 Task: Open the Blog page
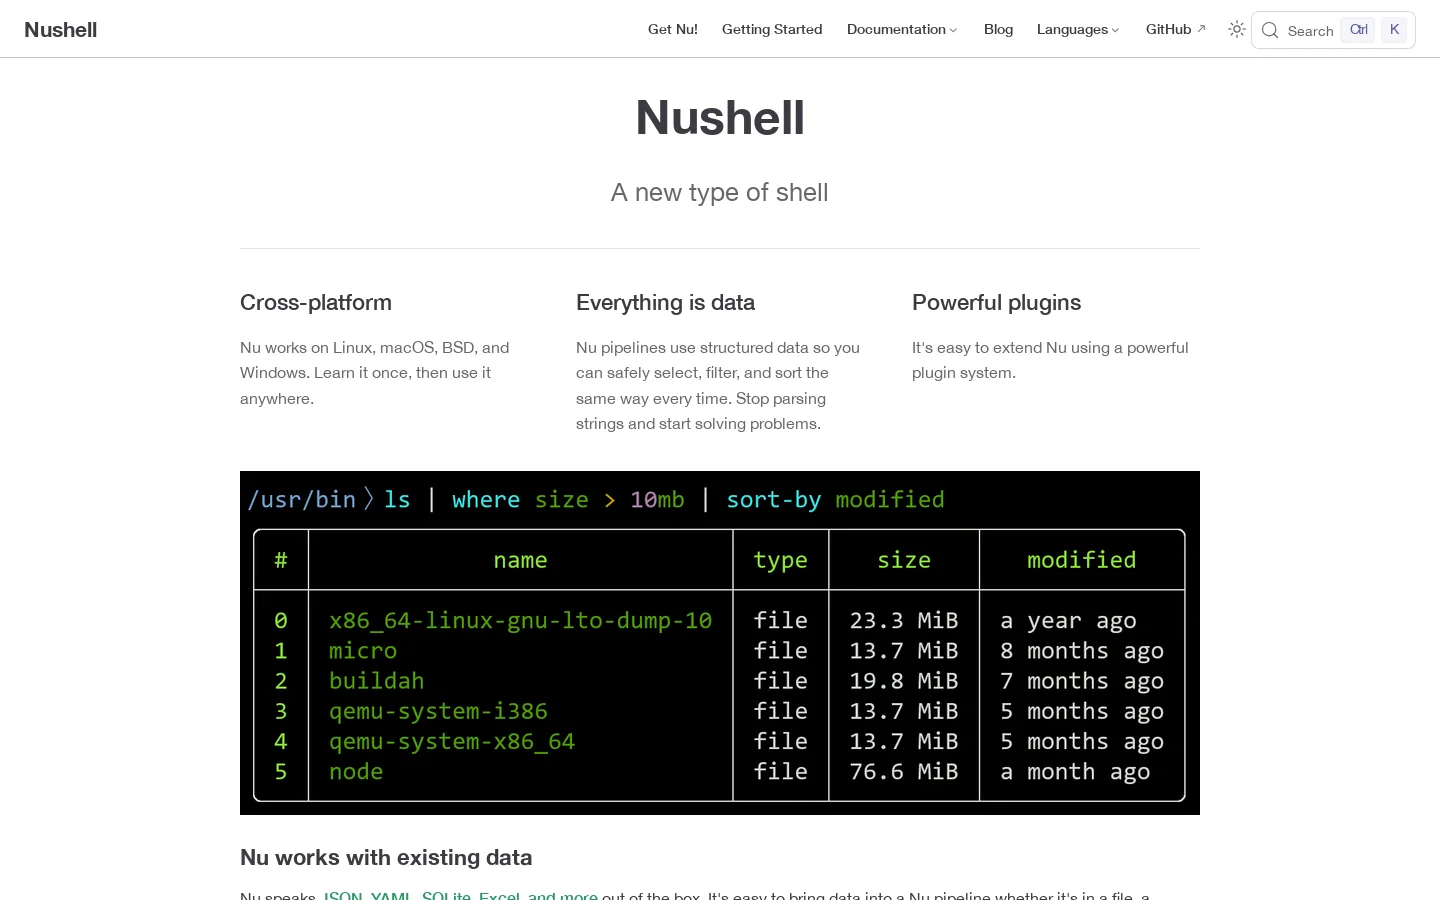click(998, 30)
